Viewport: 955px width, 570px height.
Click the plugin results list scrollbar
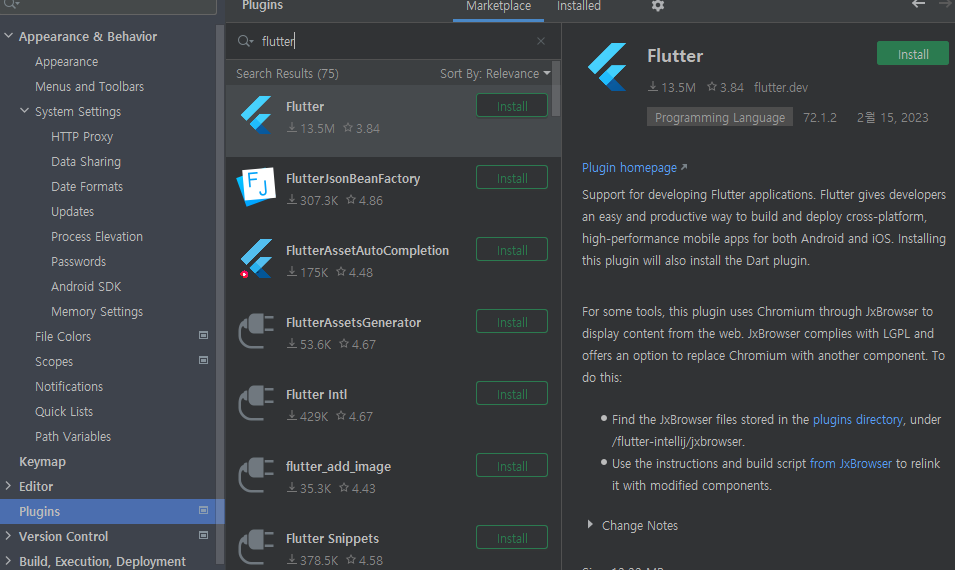pyautogui.click(x=555, y=88)
